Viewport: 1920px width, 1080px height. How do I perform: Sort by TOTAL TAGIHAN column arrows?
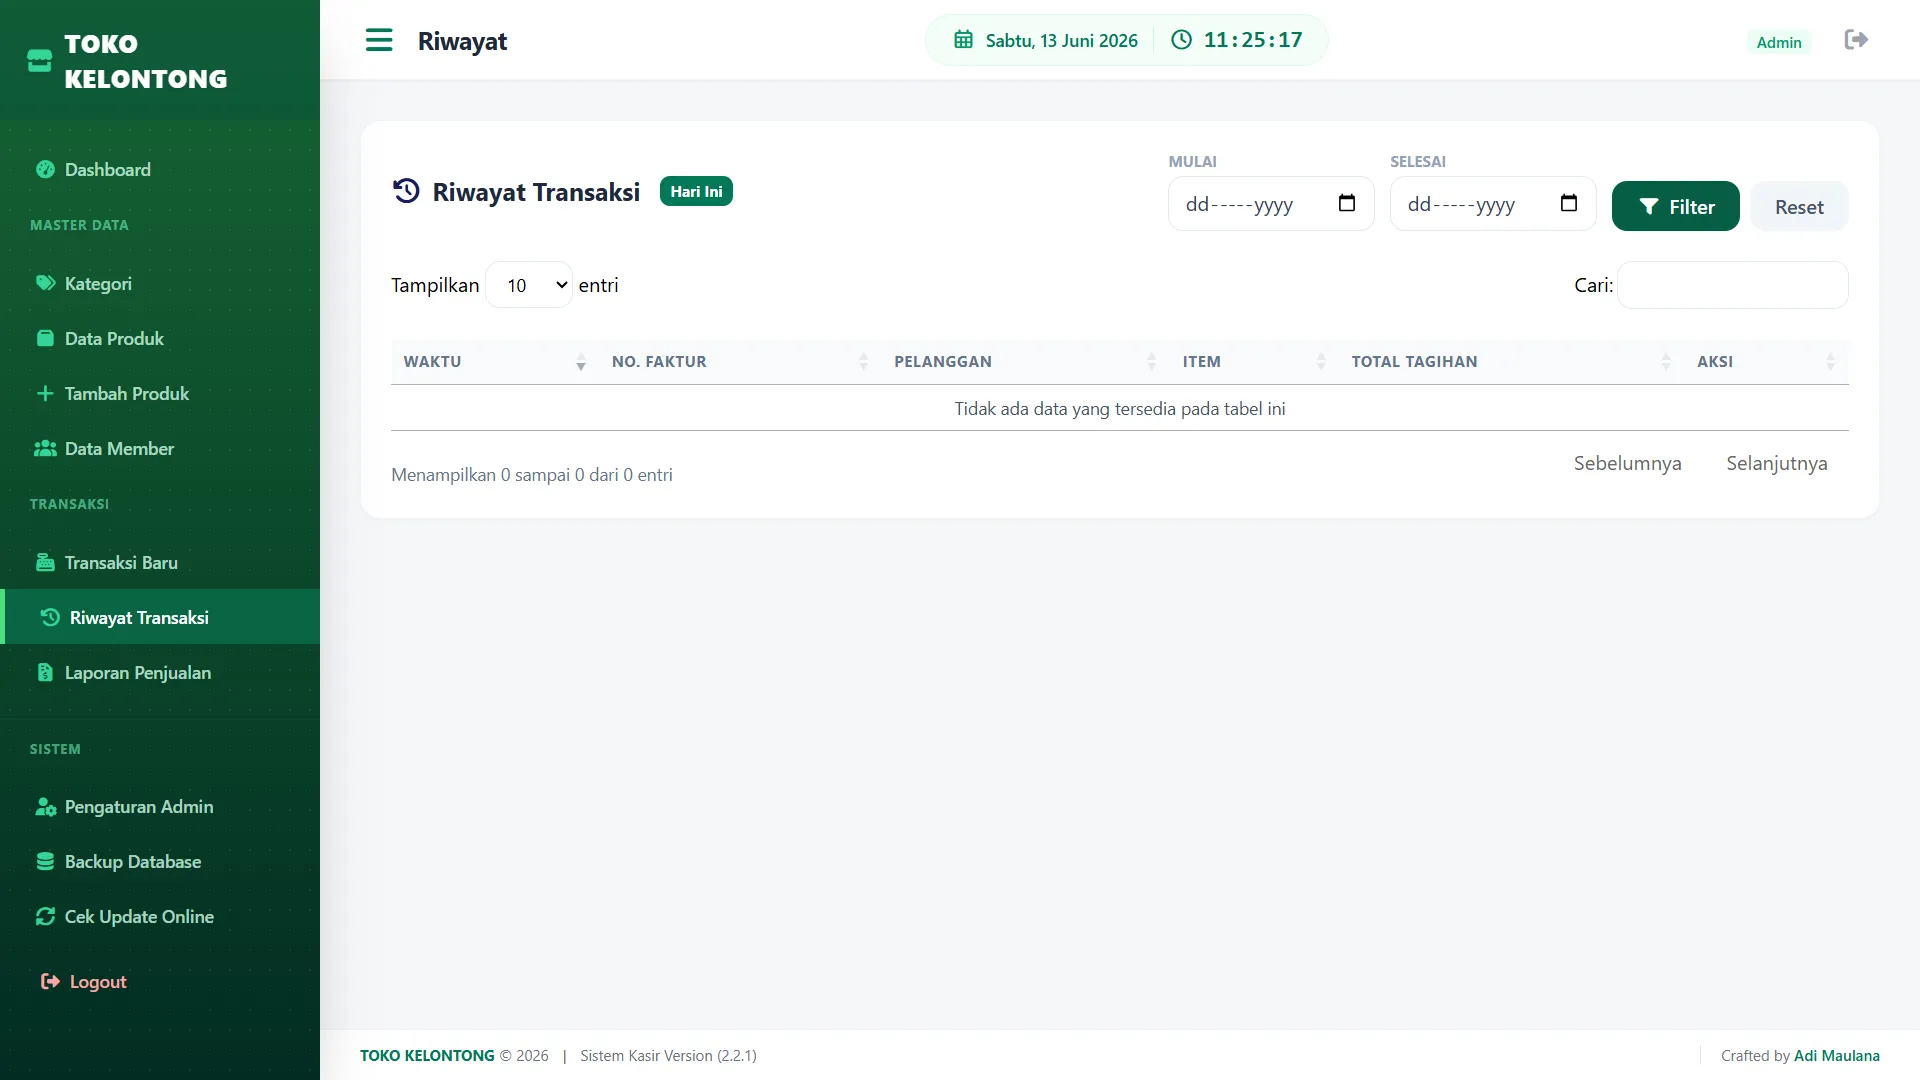pyautogui.click(x=1665, y=362)
